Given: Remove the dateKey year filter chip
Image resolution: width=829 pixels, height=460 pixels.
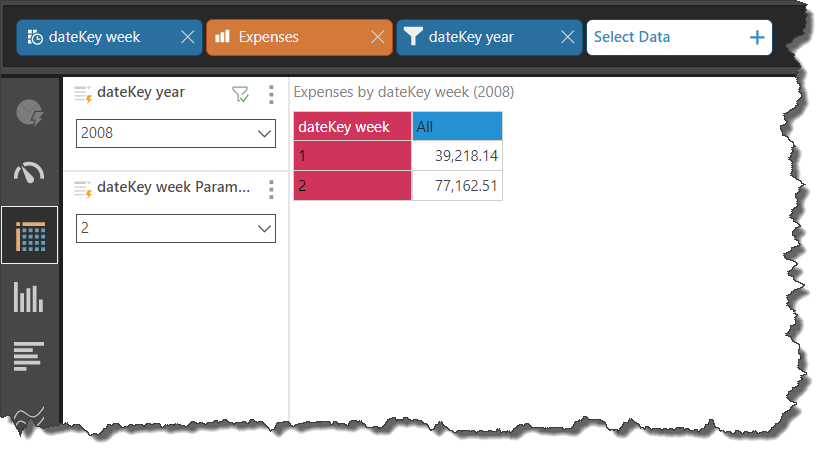Looking at the screenshot, I should [x=567, y=37].
